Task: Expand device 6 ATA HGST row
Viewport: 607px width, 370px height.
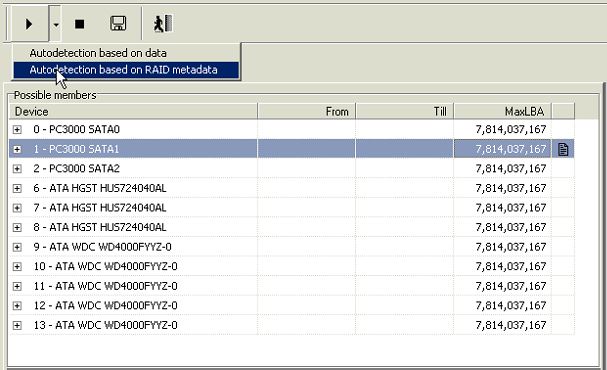Action: click(17, 188)
